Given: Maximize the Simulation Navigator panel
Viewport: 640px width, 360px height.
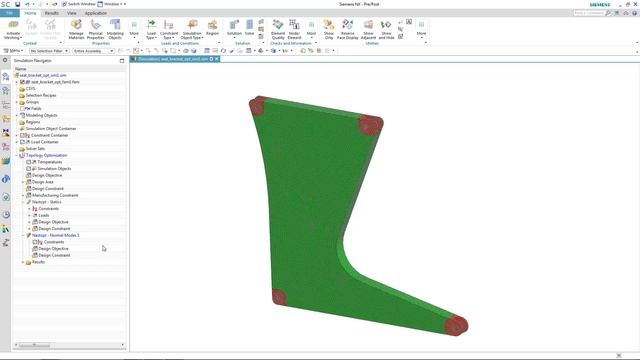Looking at the screenshot, I should coord(122,60).
